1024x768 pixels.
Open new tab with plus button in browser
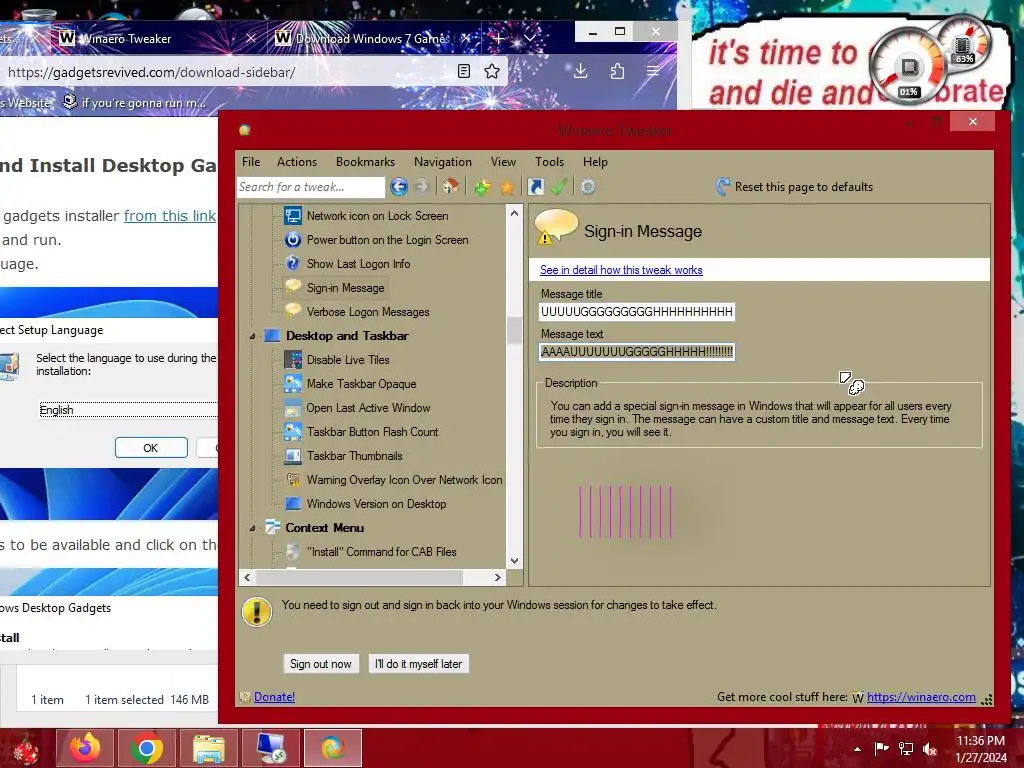[498, 39]
